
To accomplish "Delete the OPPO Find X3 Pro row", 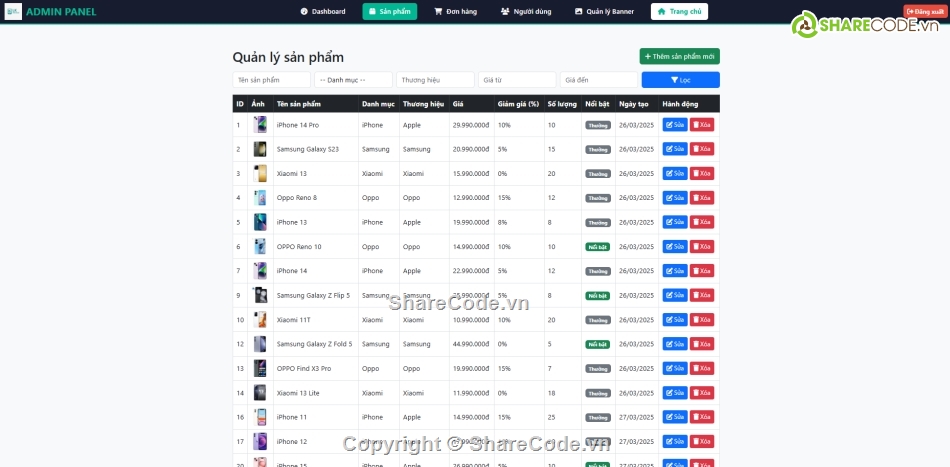I will click(x=702, y=368).
